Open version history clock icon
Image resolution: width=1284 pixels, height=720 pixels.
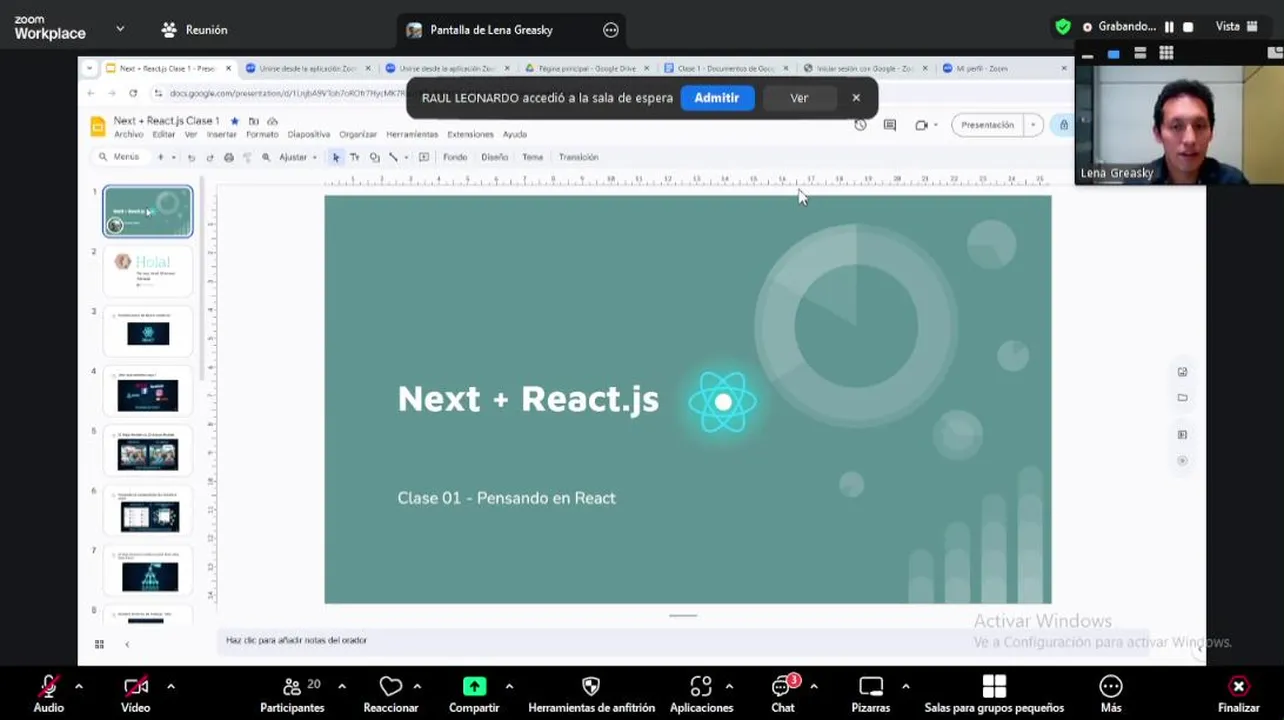(860, 125)
